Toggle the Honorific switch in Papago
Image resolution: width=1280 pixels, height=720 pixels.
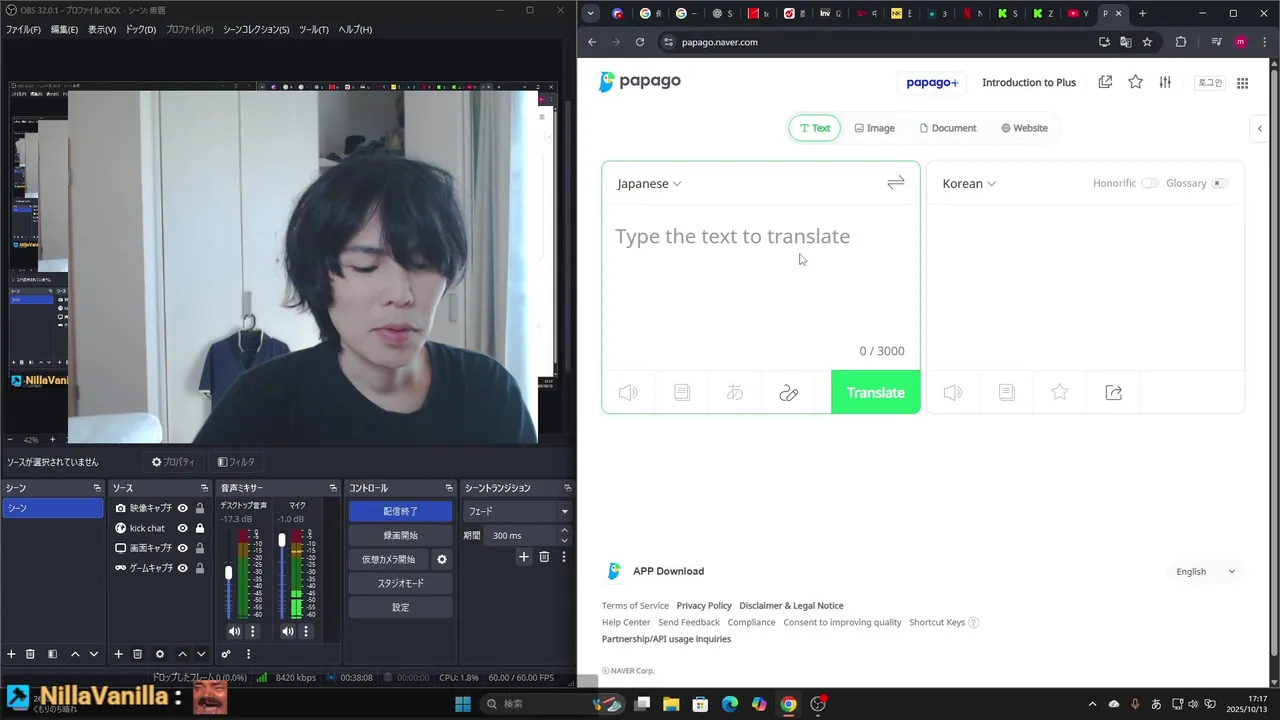pyautogui.click(x=1149, y=183)
